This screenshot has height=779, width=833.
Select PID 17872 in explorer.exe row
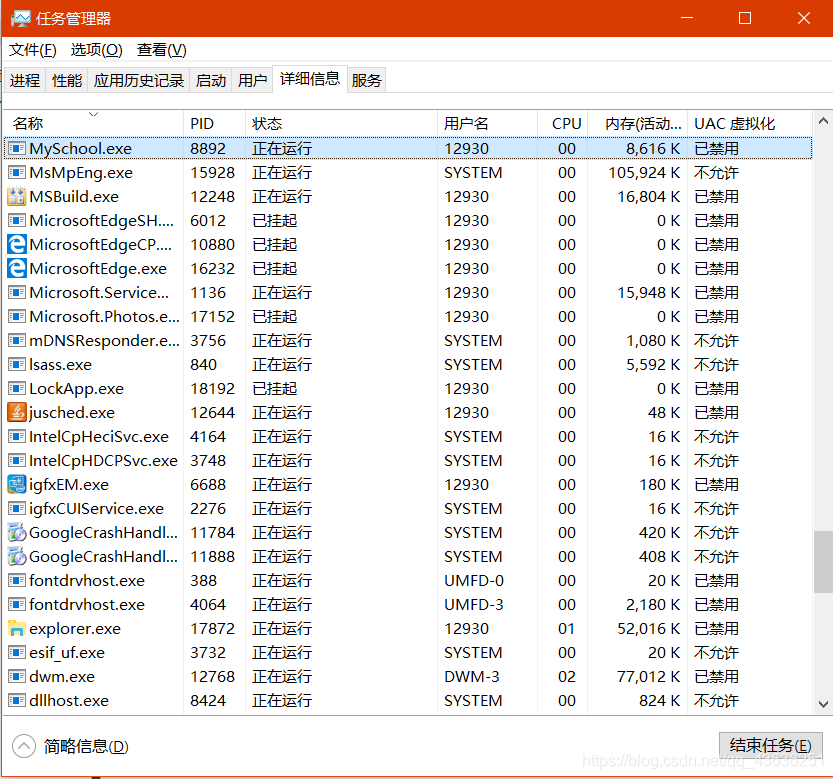click(x=212, y=629)
